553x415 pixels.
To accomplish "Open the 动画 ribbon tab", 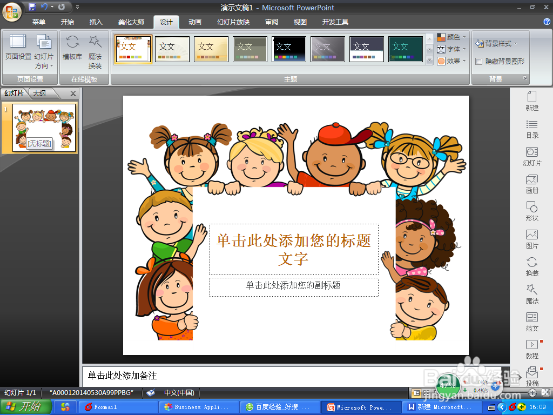I will [x=195, y=22].
